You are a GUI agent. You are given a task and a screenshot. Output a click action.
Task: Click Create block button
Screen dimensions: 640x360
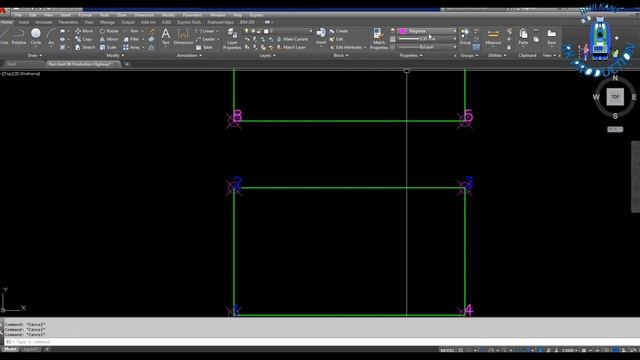(x=339, y=31)
